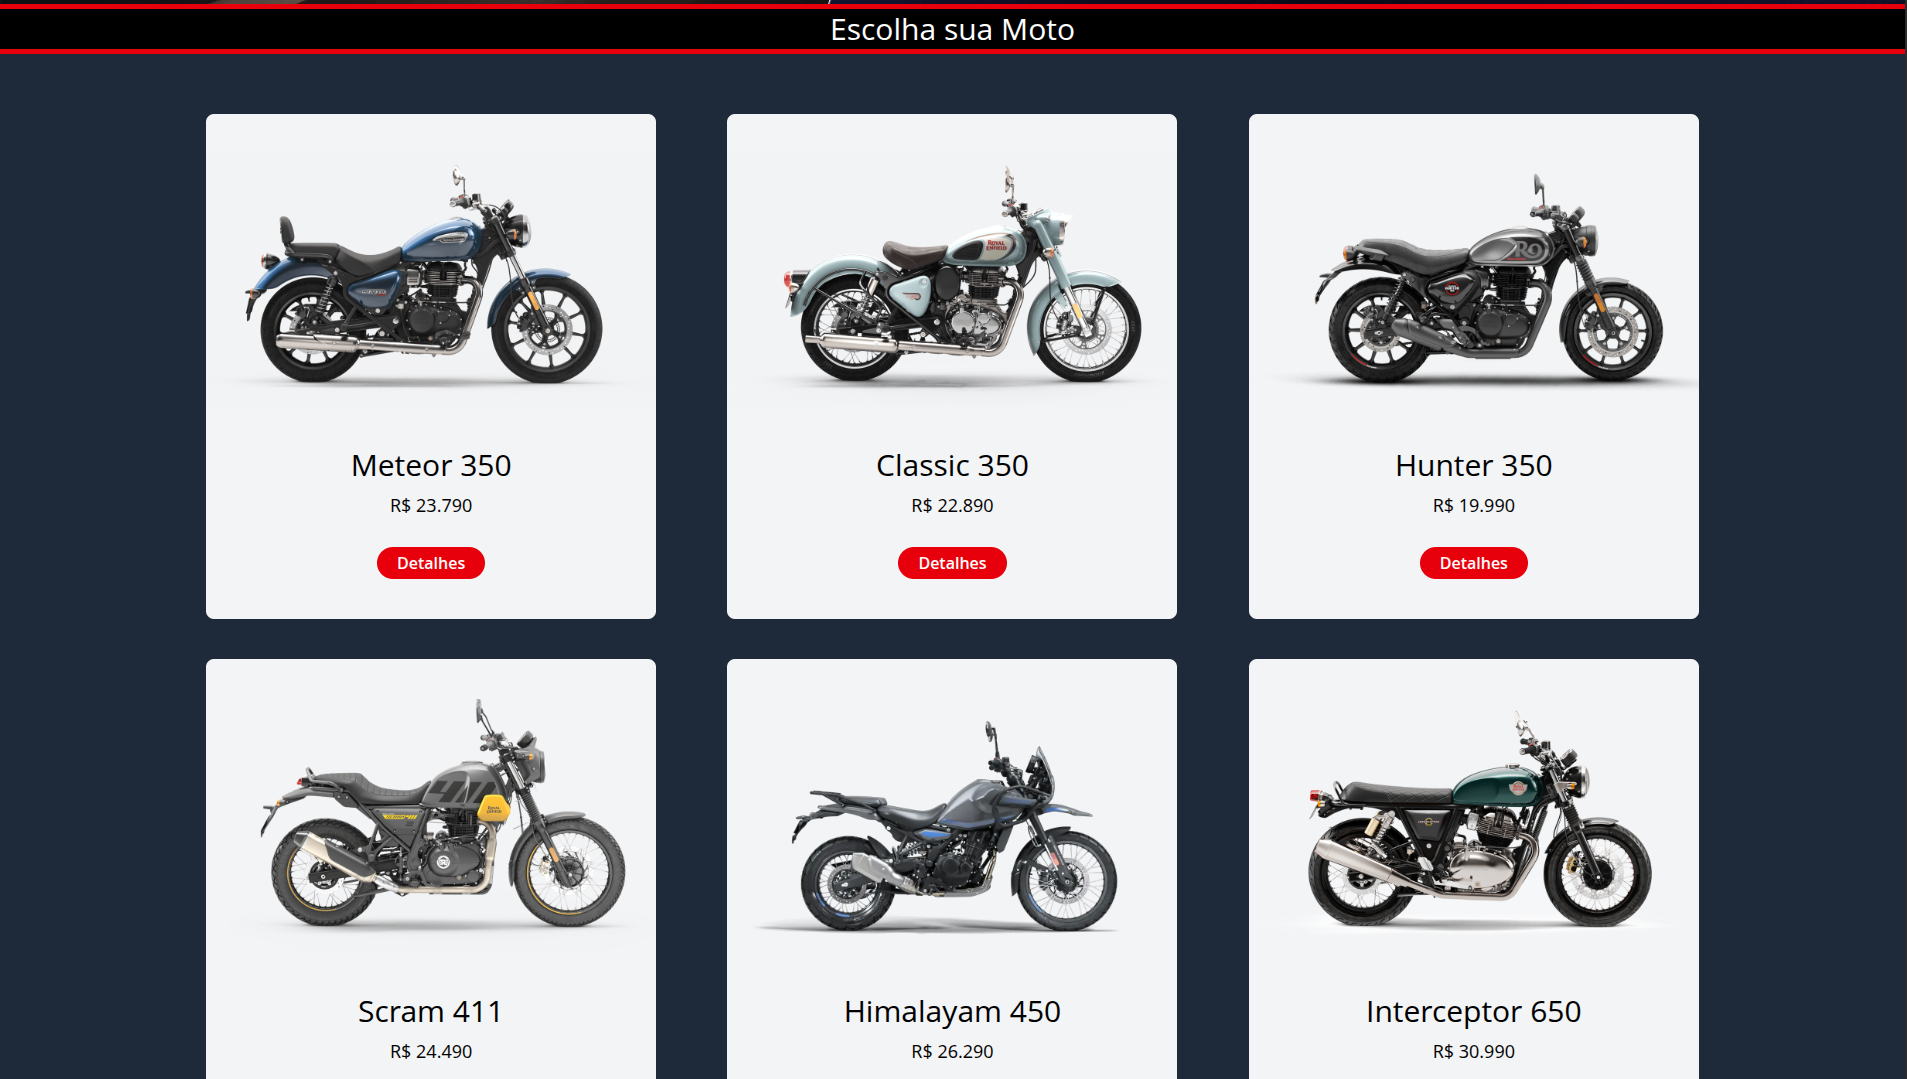
Task: Click the Himalayam 450 title
Action: tap(952, 1011)
